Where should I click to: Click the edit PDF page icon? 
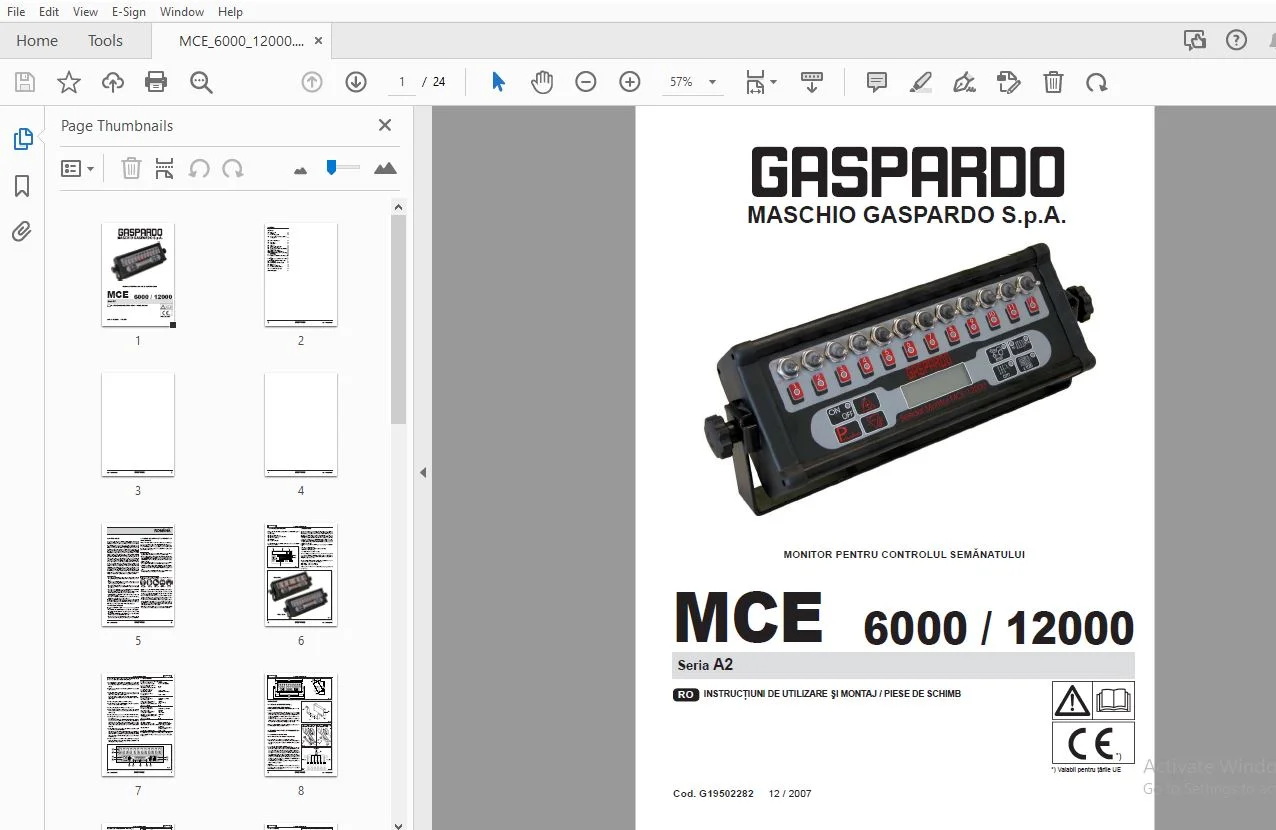click(1009, 82)
